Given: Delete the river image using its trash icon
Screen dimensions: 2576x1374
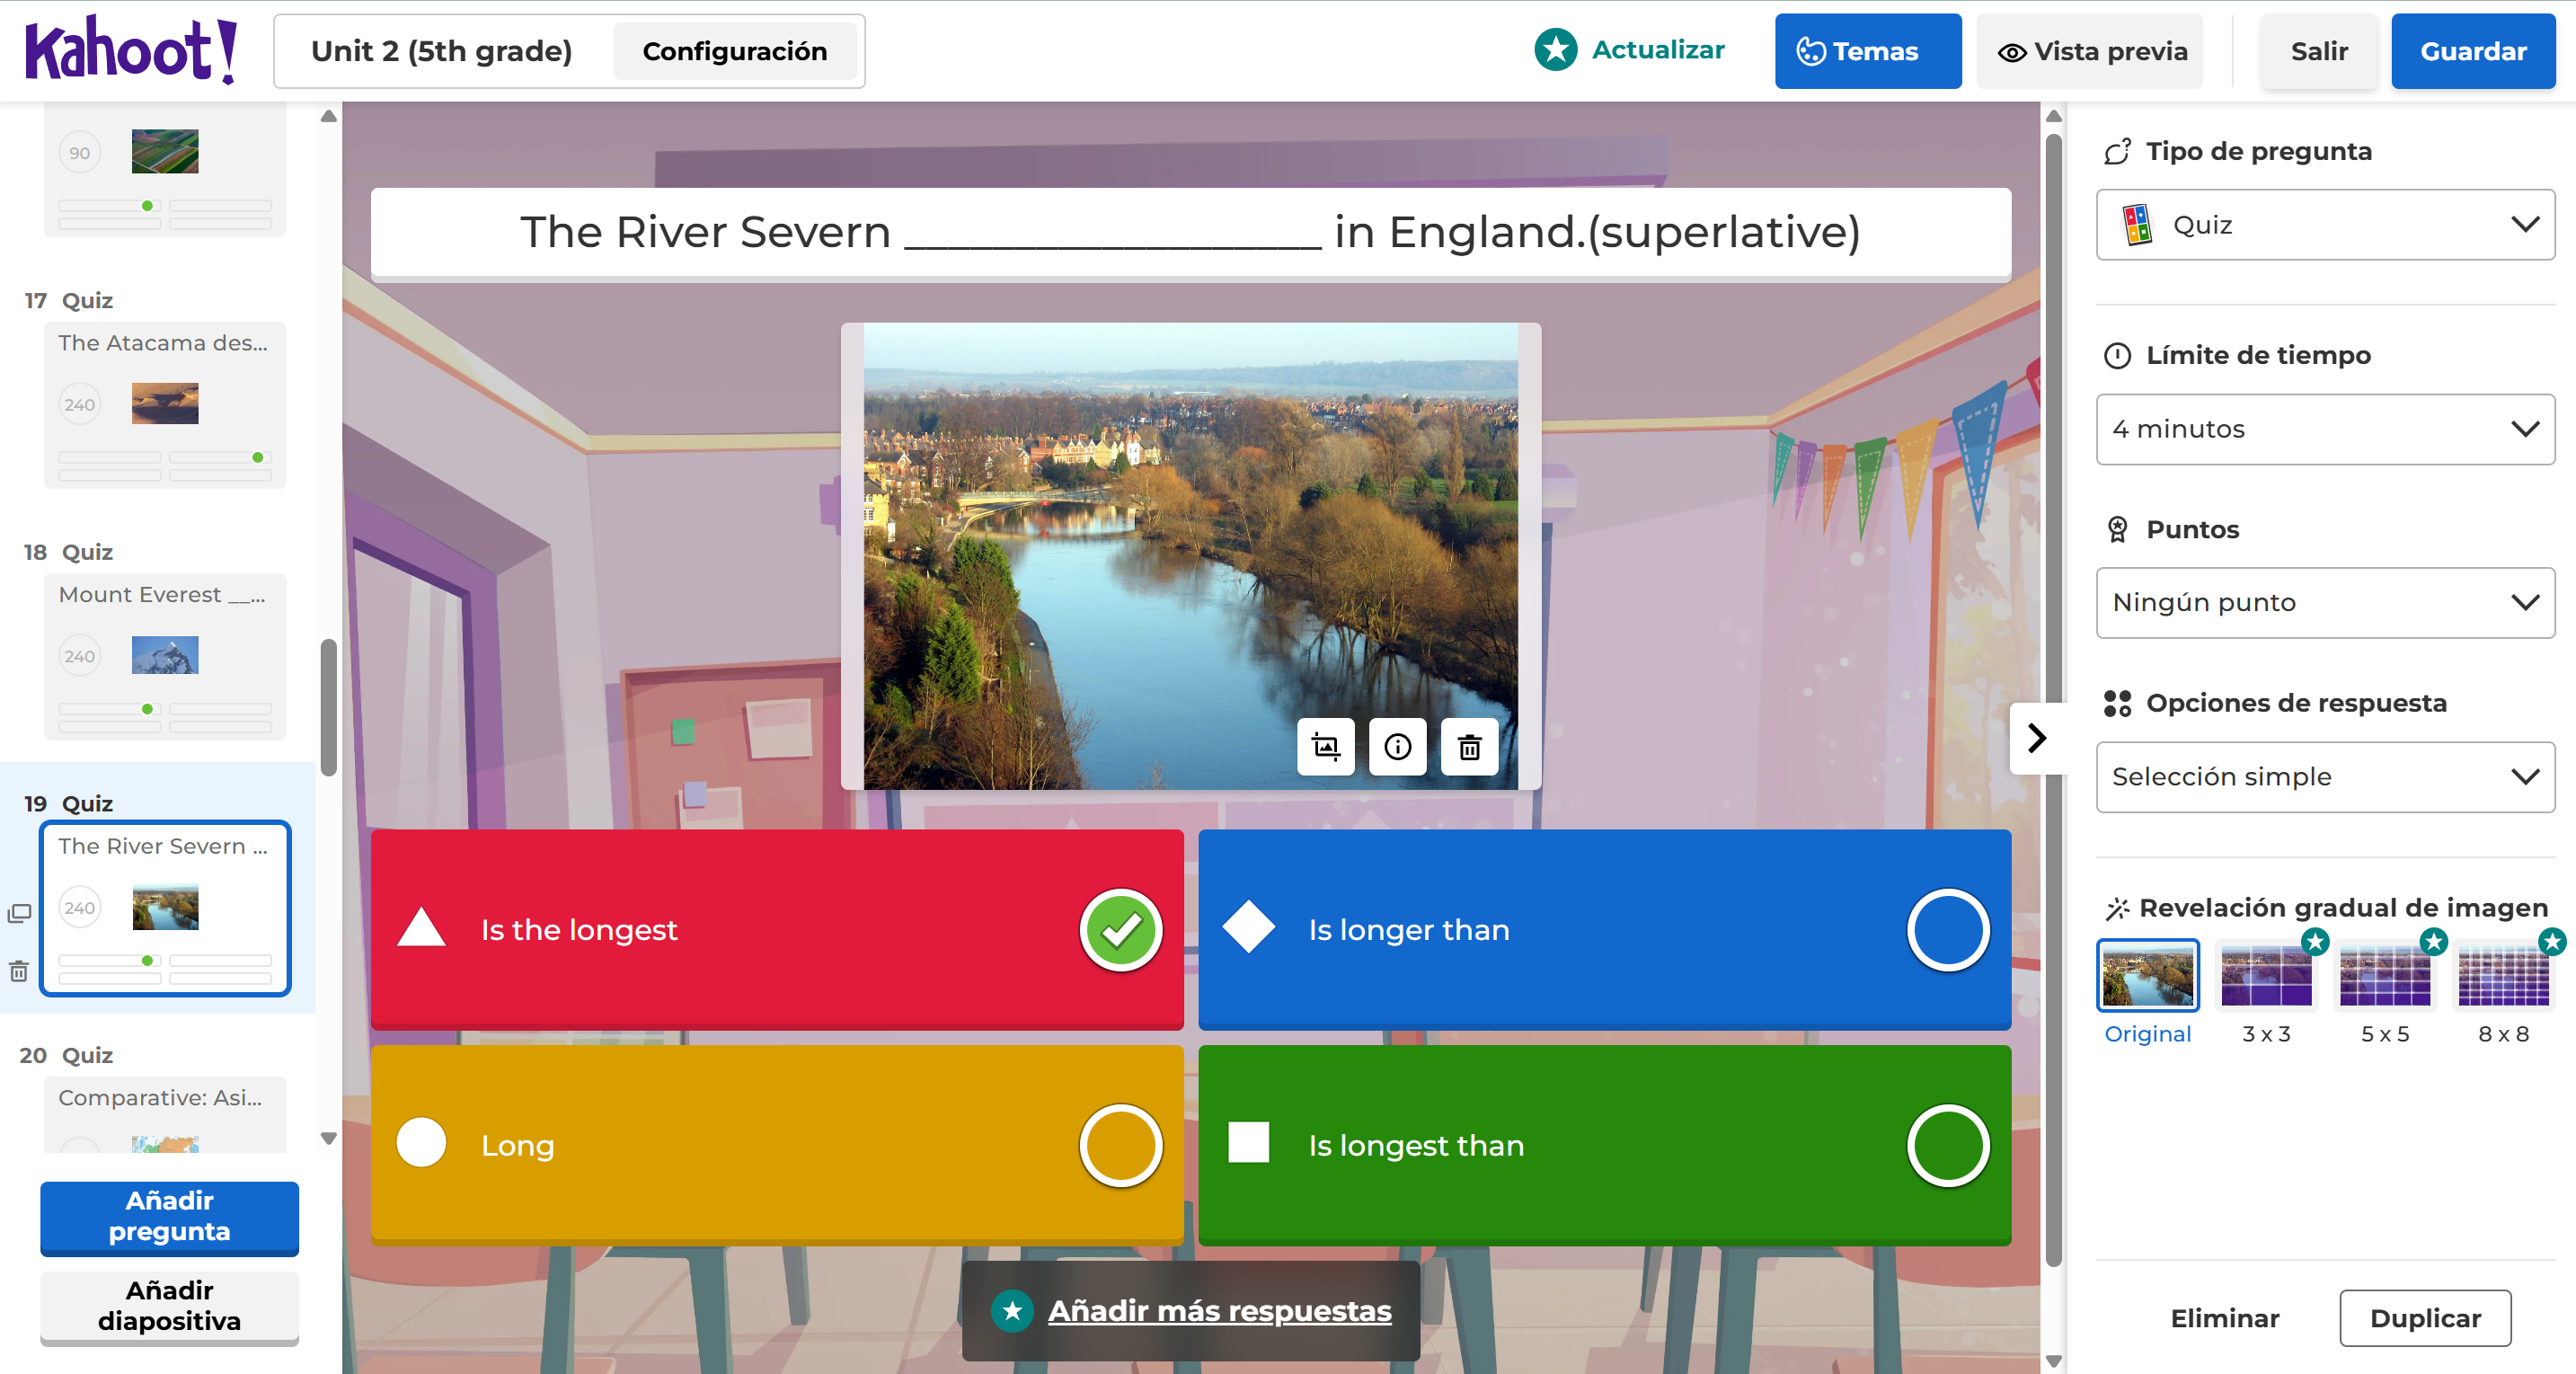Looking at the screenshot, I should click(x=1469, y=747).
